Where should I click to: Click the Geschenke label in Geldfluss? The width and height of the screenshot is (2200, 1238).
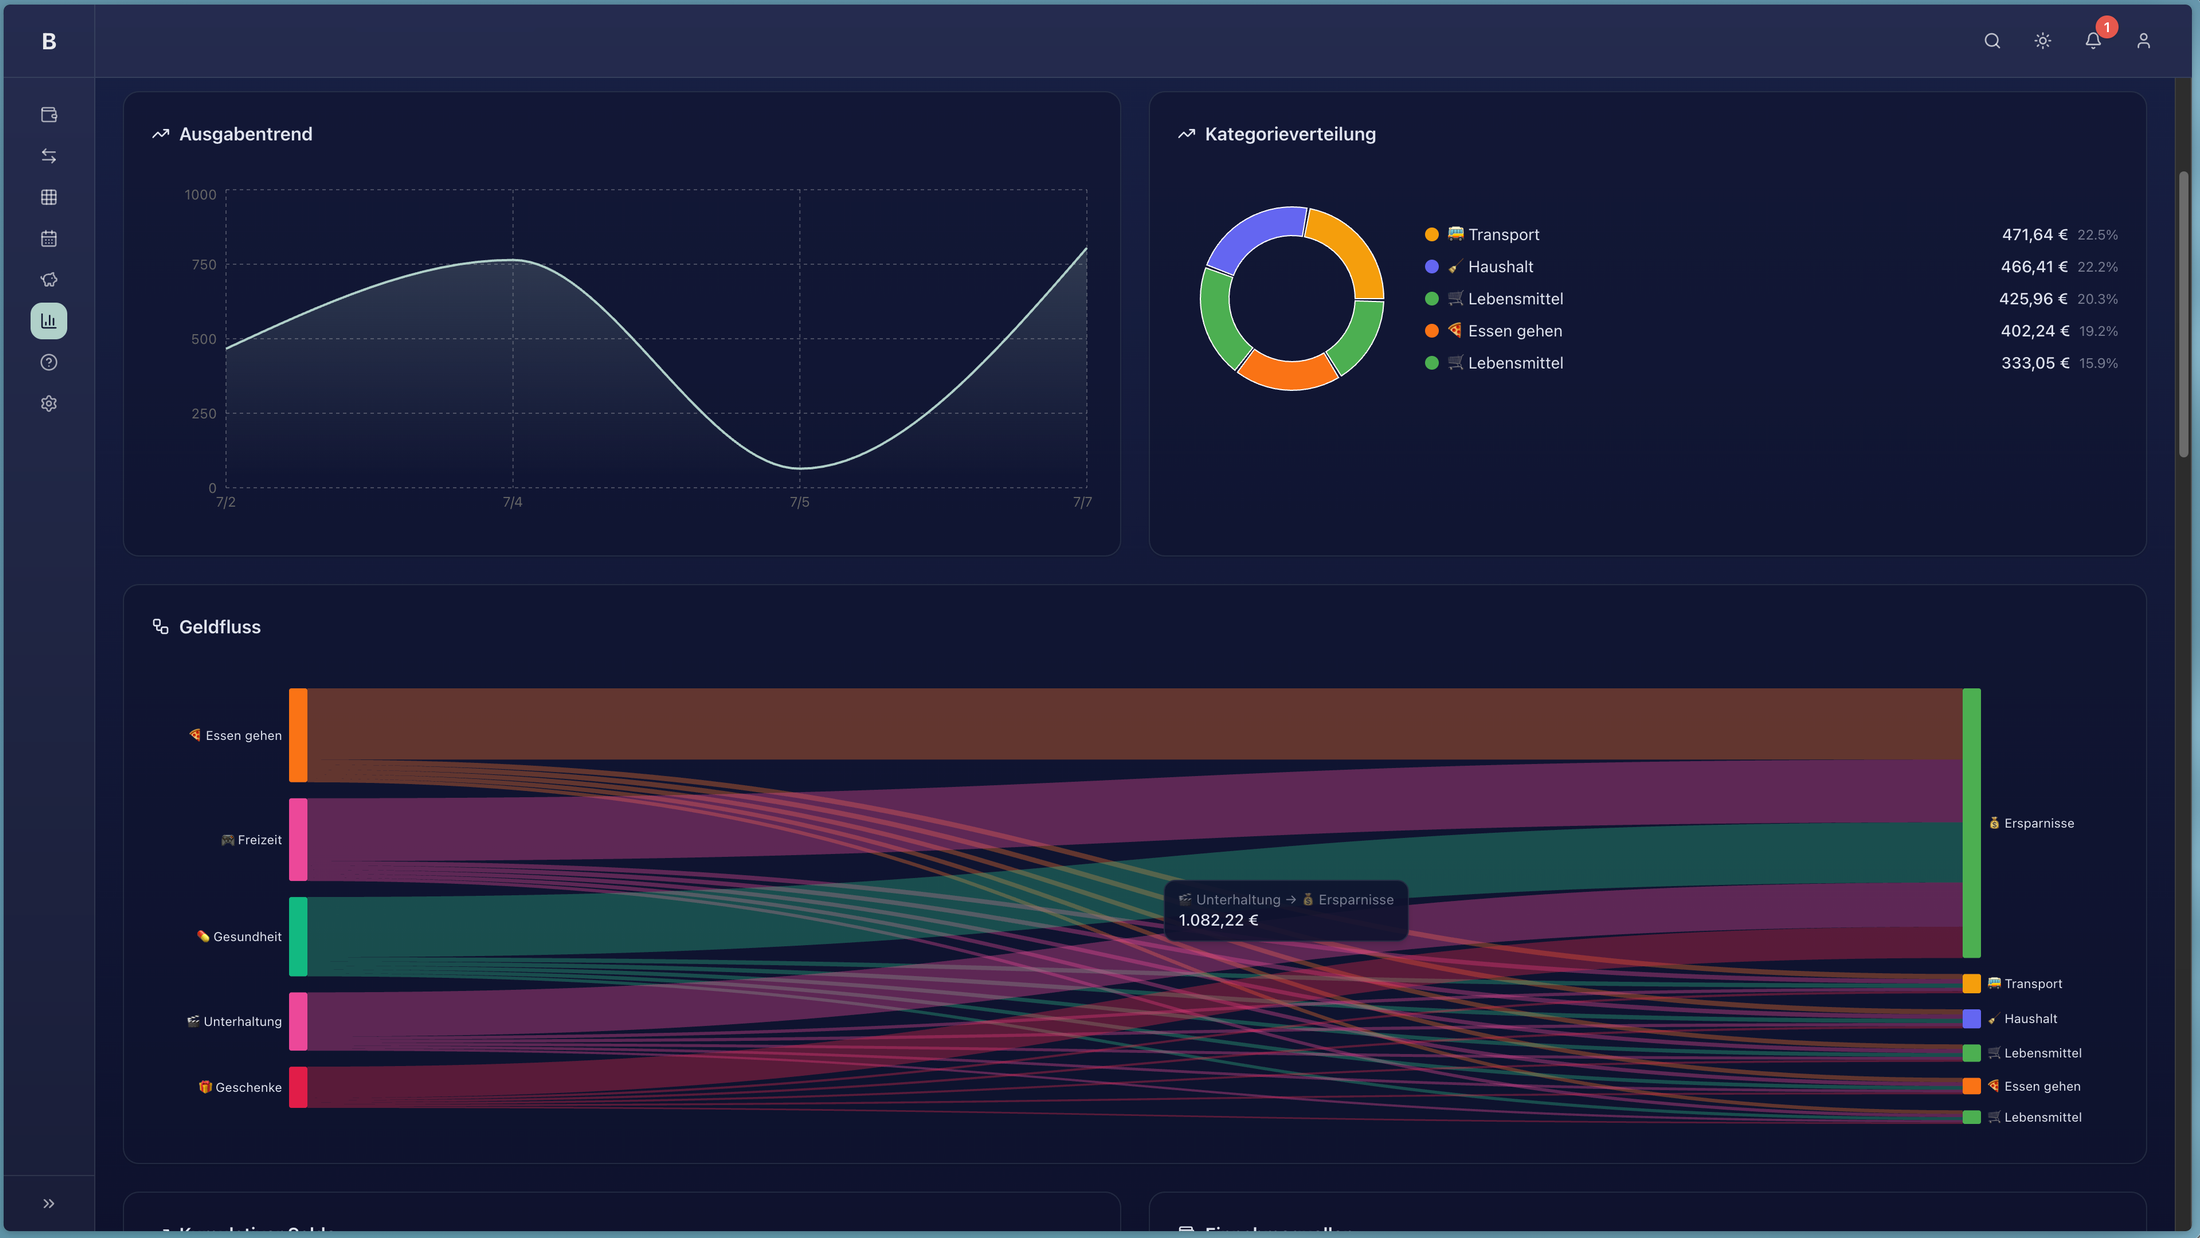point(240,1087)
